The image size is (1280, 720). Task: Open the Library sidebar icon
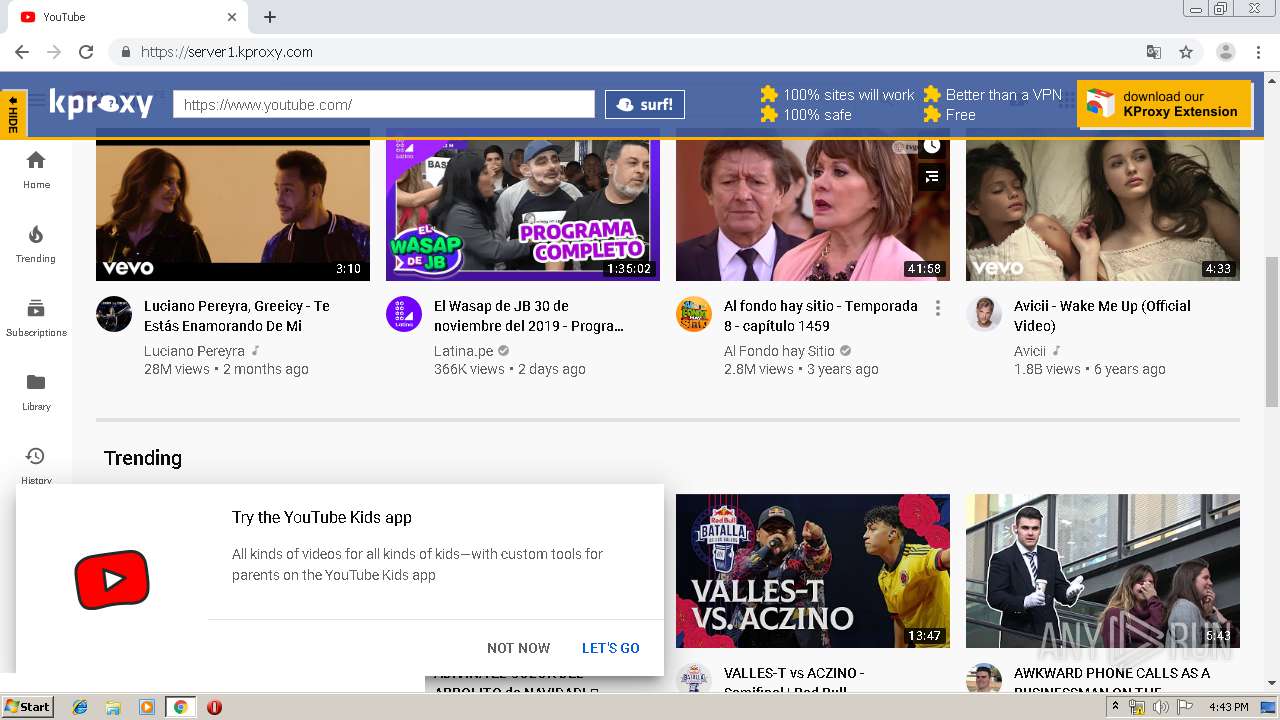tap(36, 391)
